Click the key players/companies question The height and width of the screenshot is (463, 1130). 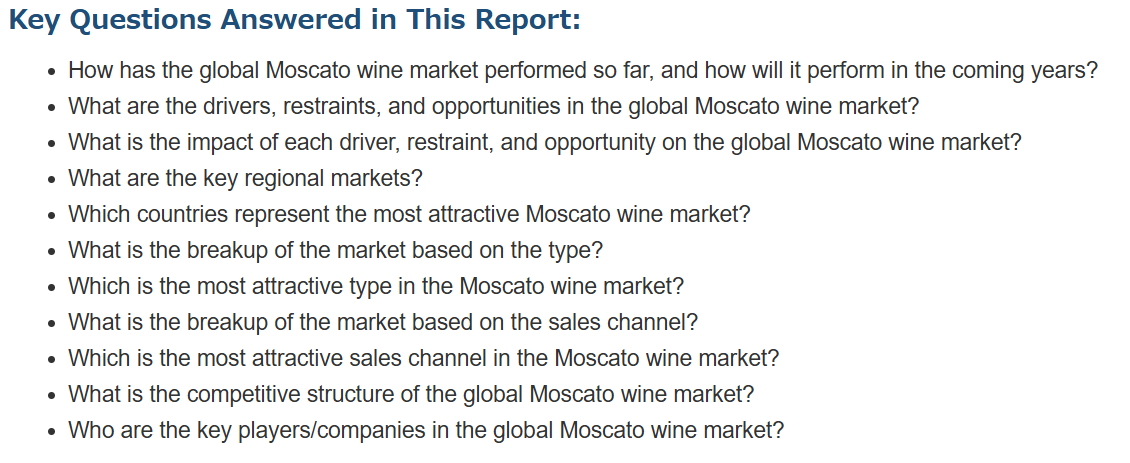click(x=426, y=431)
